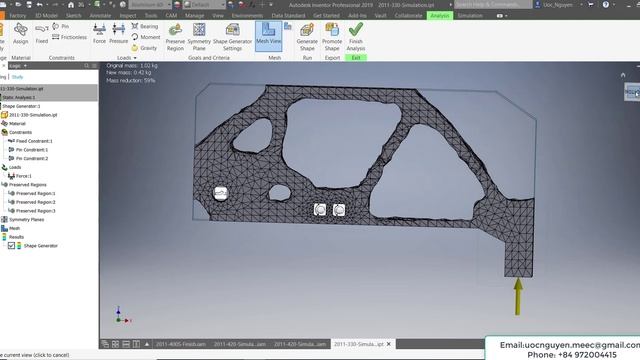Open the Inspect ribbon tab
This screenshot has height=360, width=640.
click(128, 16)
